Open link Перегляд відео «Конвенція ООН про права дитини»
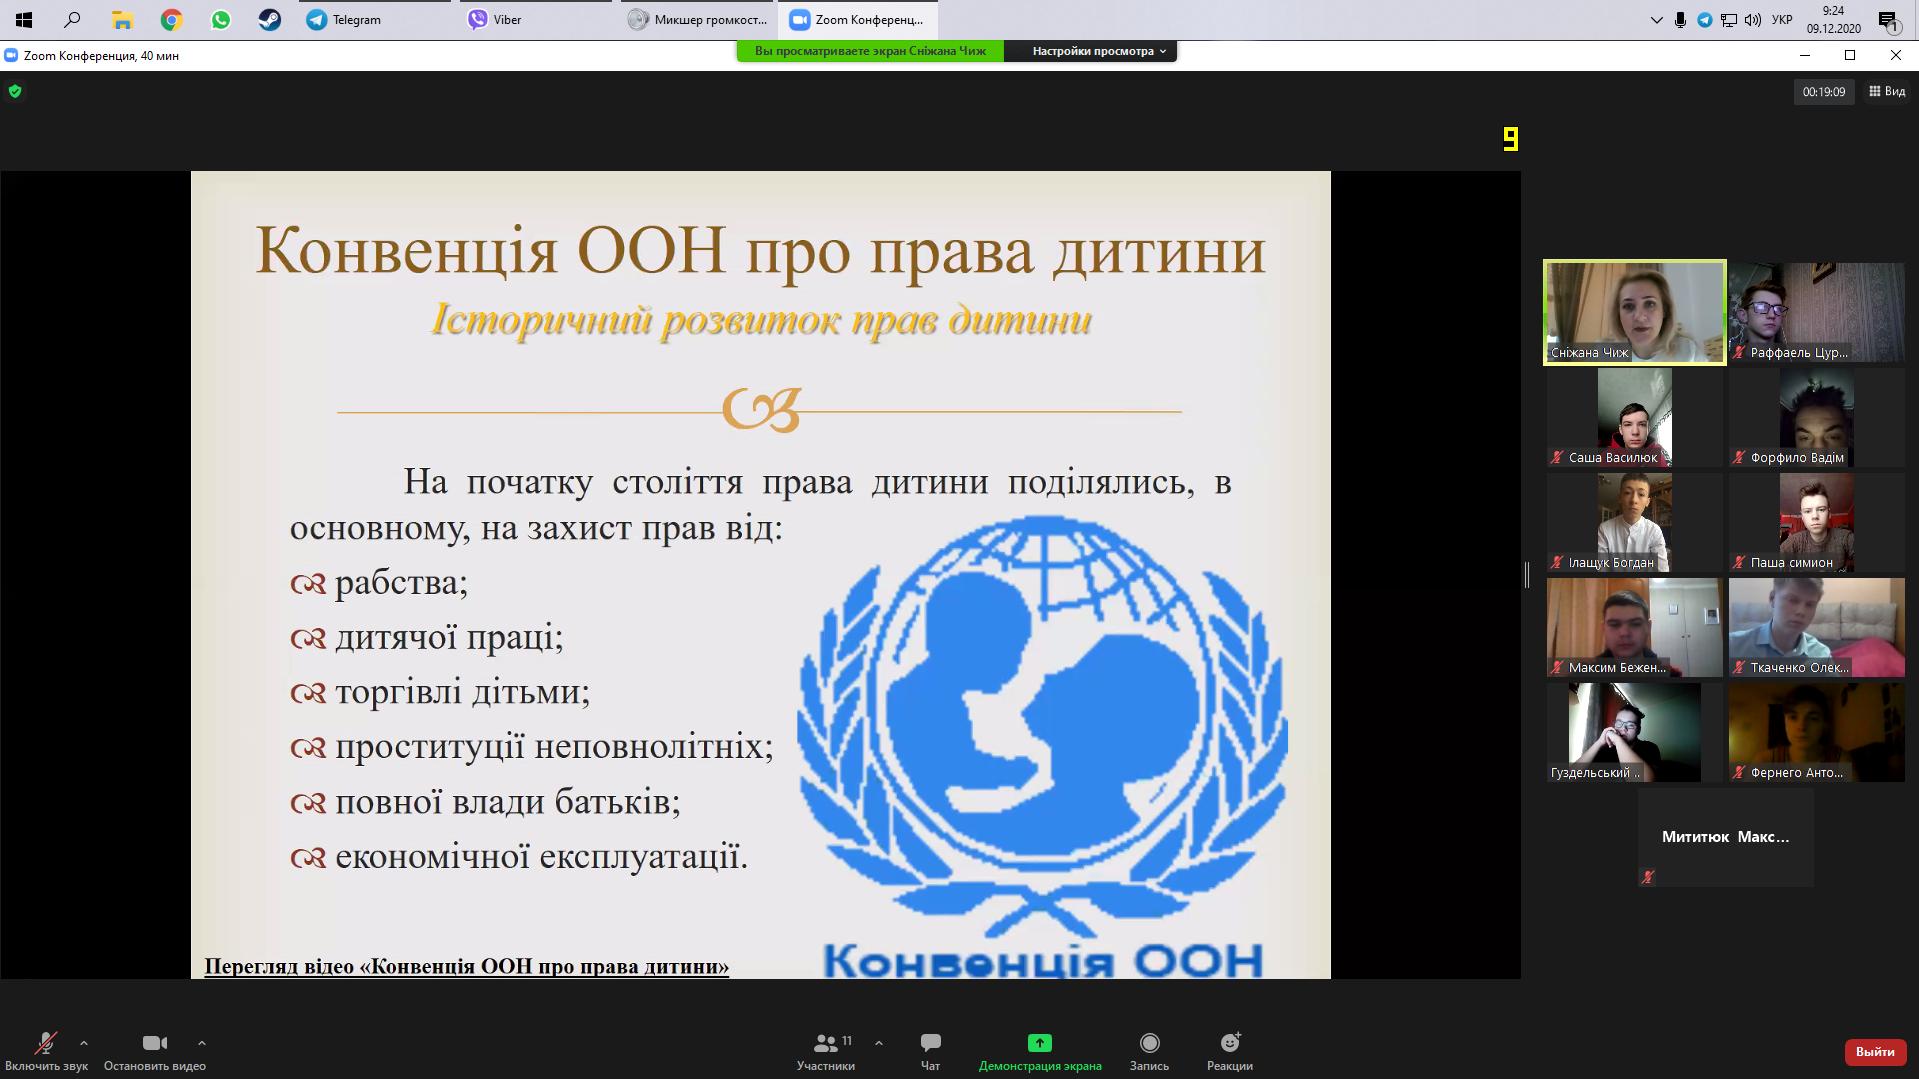This screenshot has height=1079, width=1919. point(466,966)
